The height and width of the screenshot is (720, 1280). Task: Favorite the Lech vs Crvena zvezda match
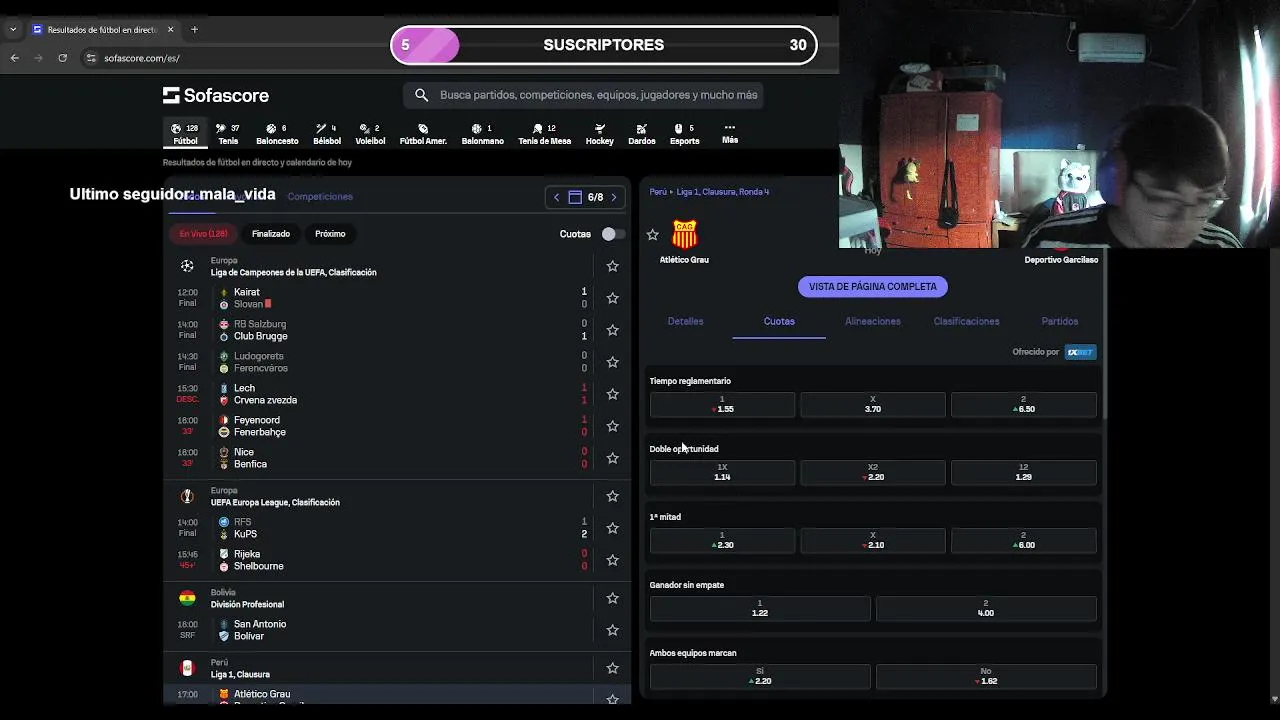(612, 394)
